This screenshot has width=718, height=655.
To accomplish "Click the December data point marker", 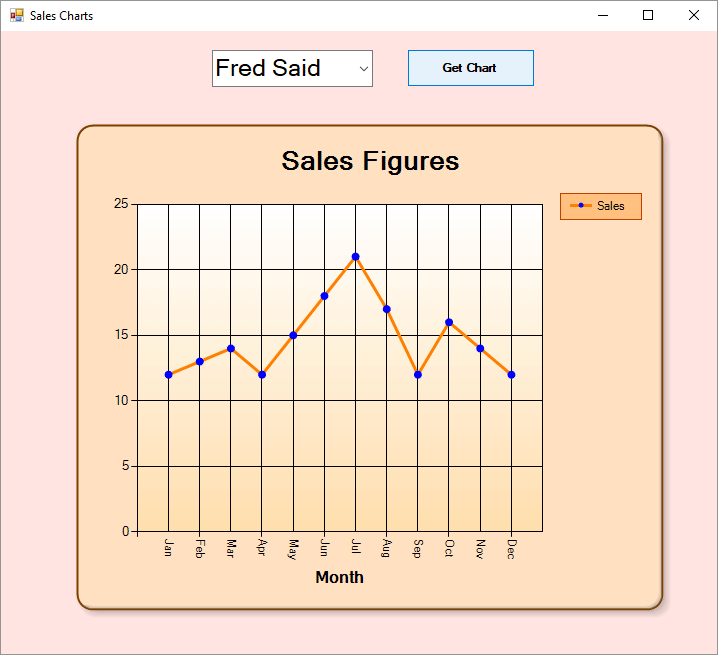I will (x=511, y=375).
